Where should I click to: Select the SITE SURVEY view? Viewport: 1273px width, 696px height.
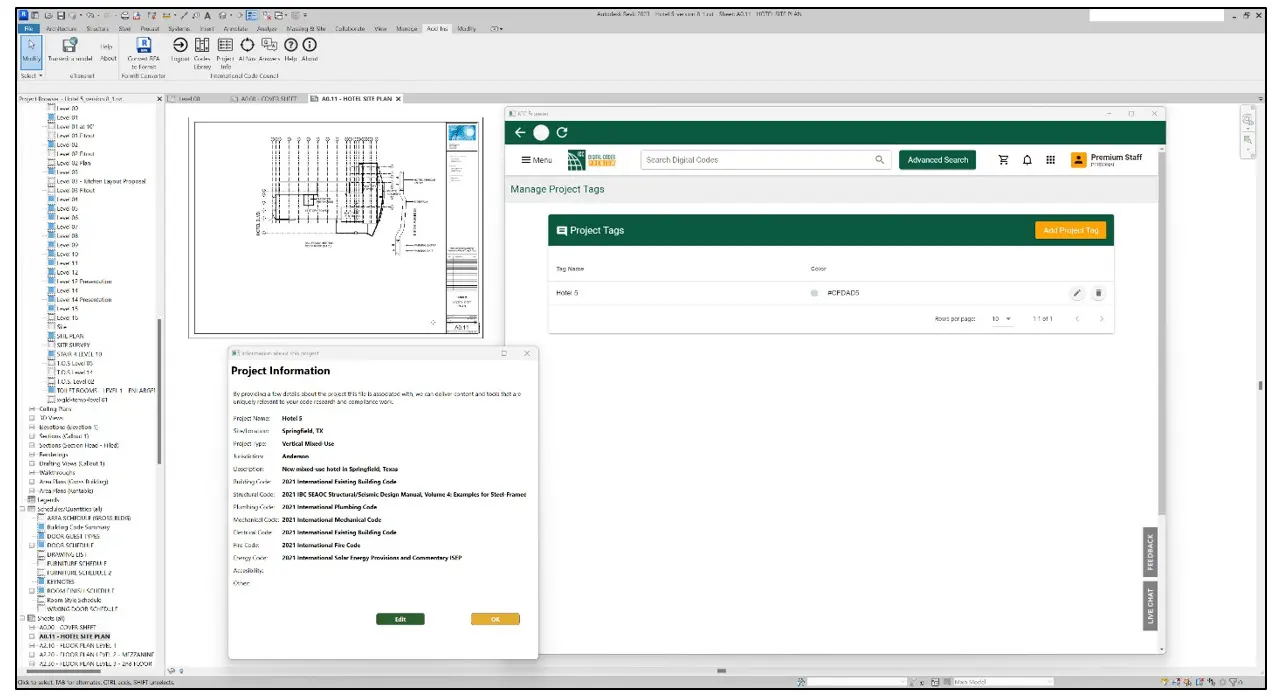click(74, 345)
